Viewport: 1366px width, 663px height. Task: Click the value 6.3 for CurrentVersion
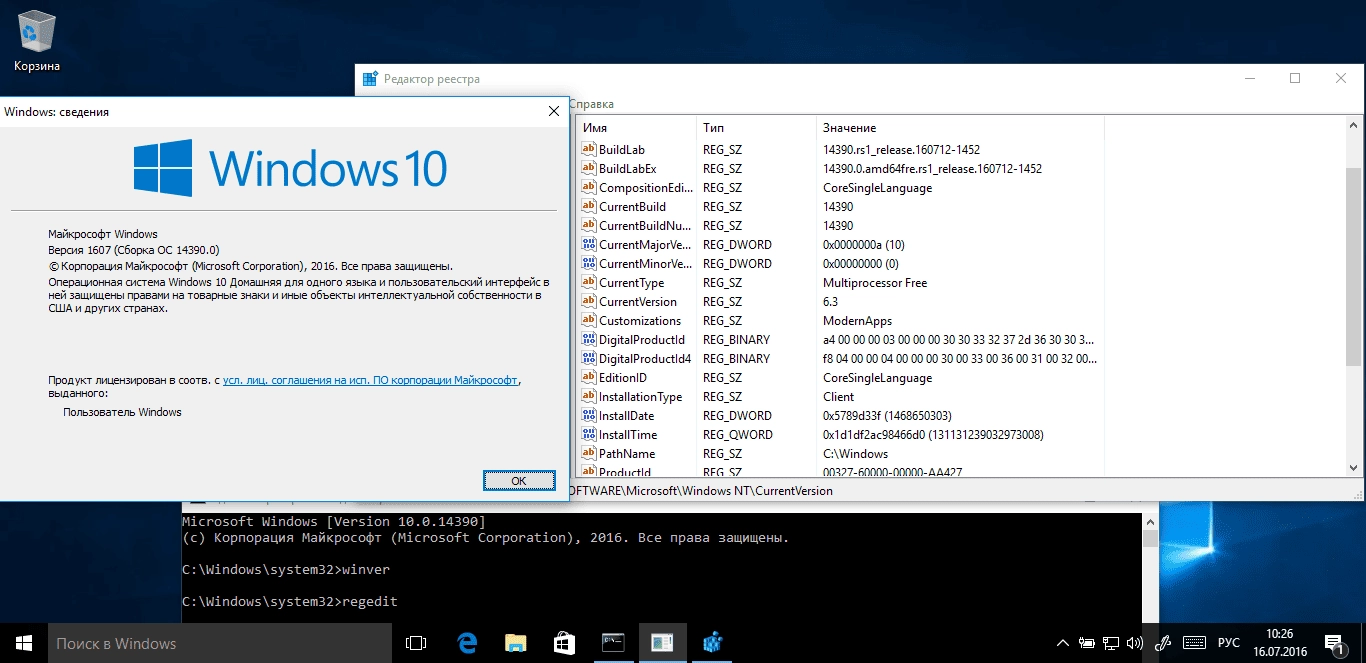pyautogui.click(x=831, y=302)
